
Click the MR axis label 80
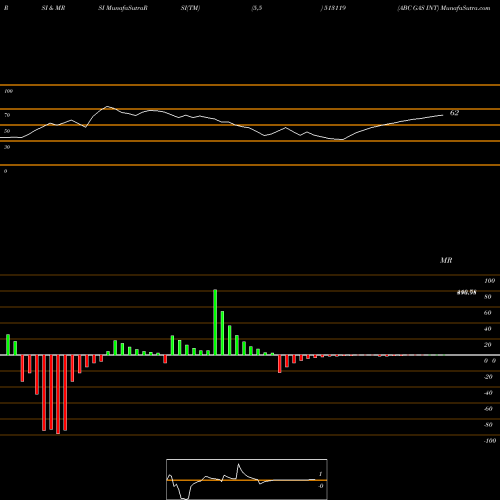tap(488, 297)
